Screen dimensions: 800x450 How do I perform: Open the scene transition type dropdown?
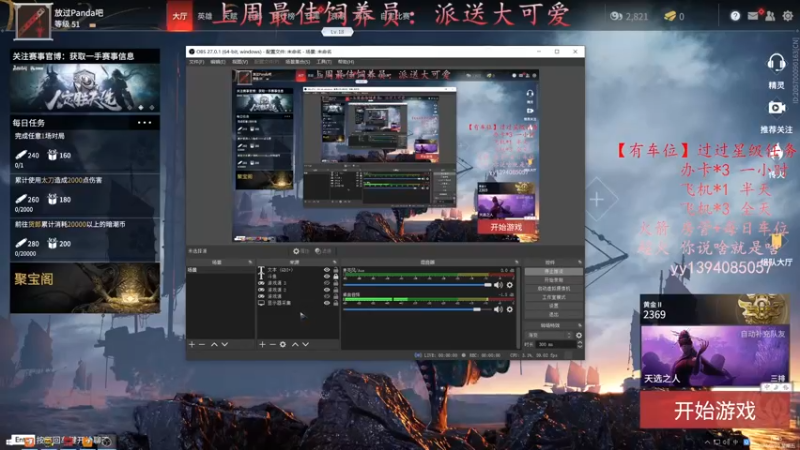(549, 335)
